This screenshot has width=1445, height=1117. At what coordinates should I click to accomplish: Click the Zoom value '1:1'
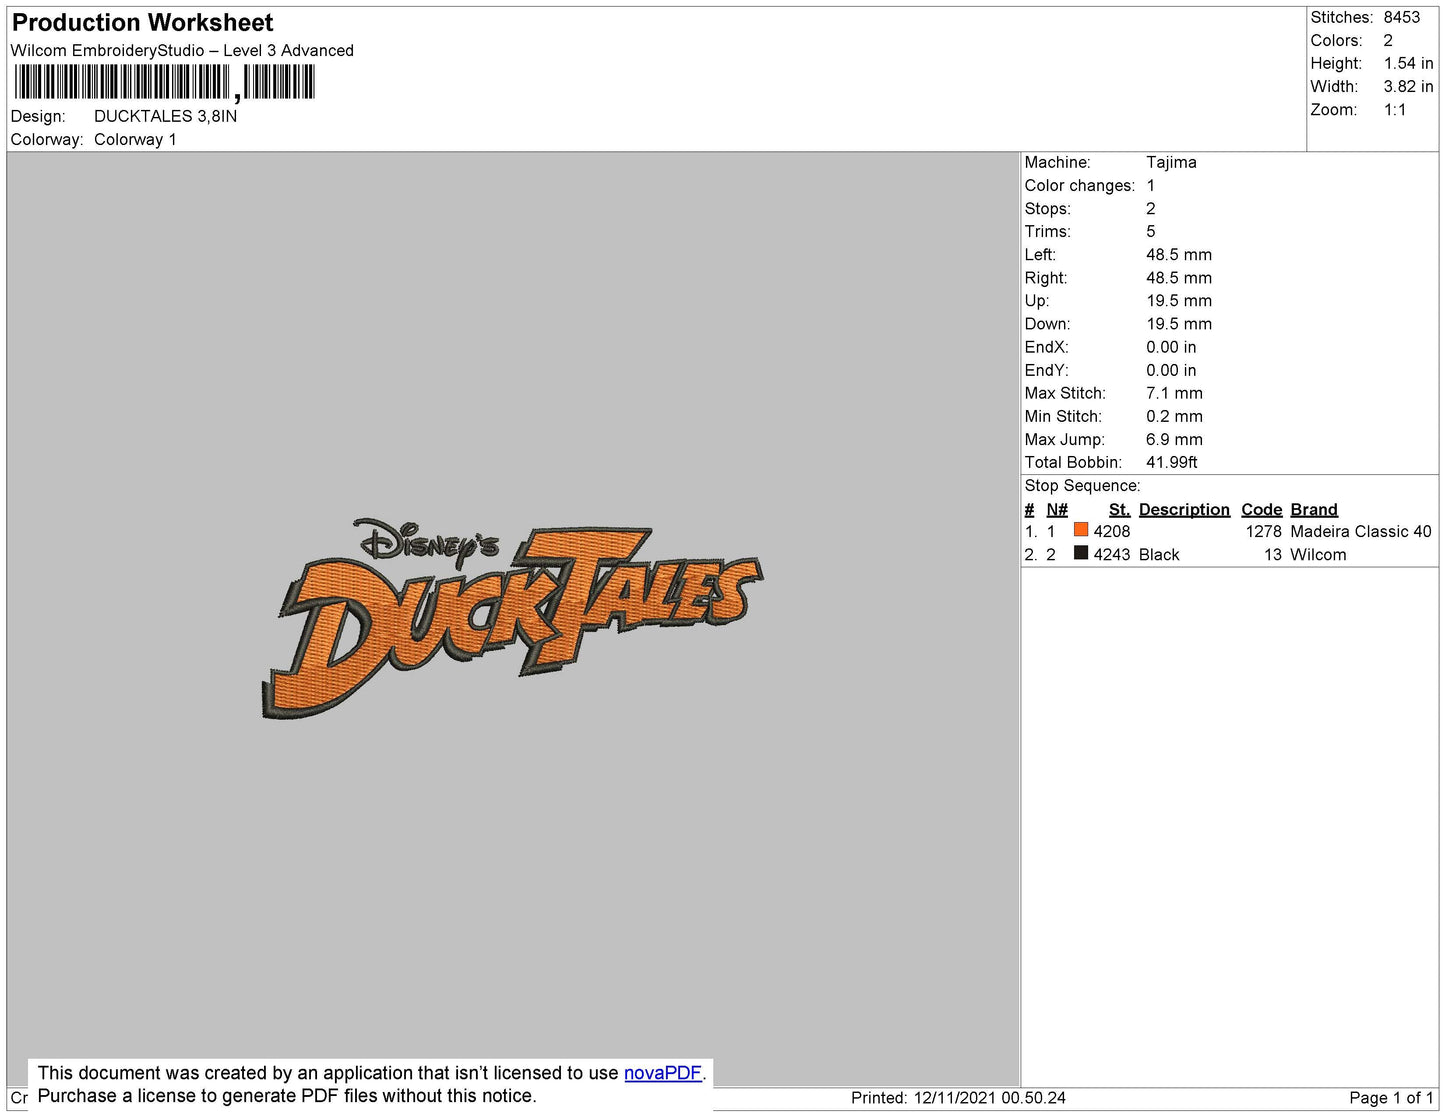1395,110
